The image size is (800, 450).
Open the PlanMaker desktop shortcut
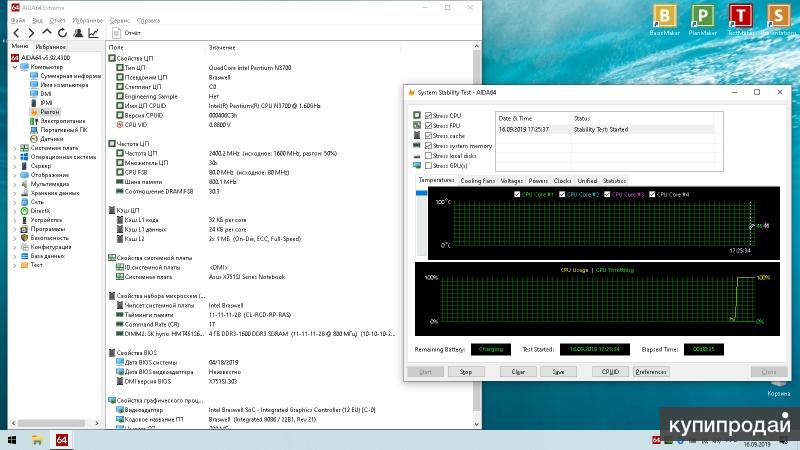pos(703,20)
